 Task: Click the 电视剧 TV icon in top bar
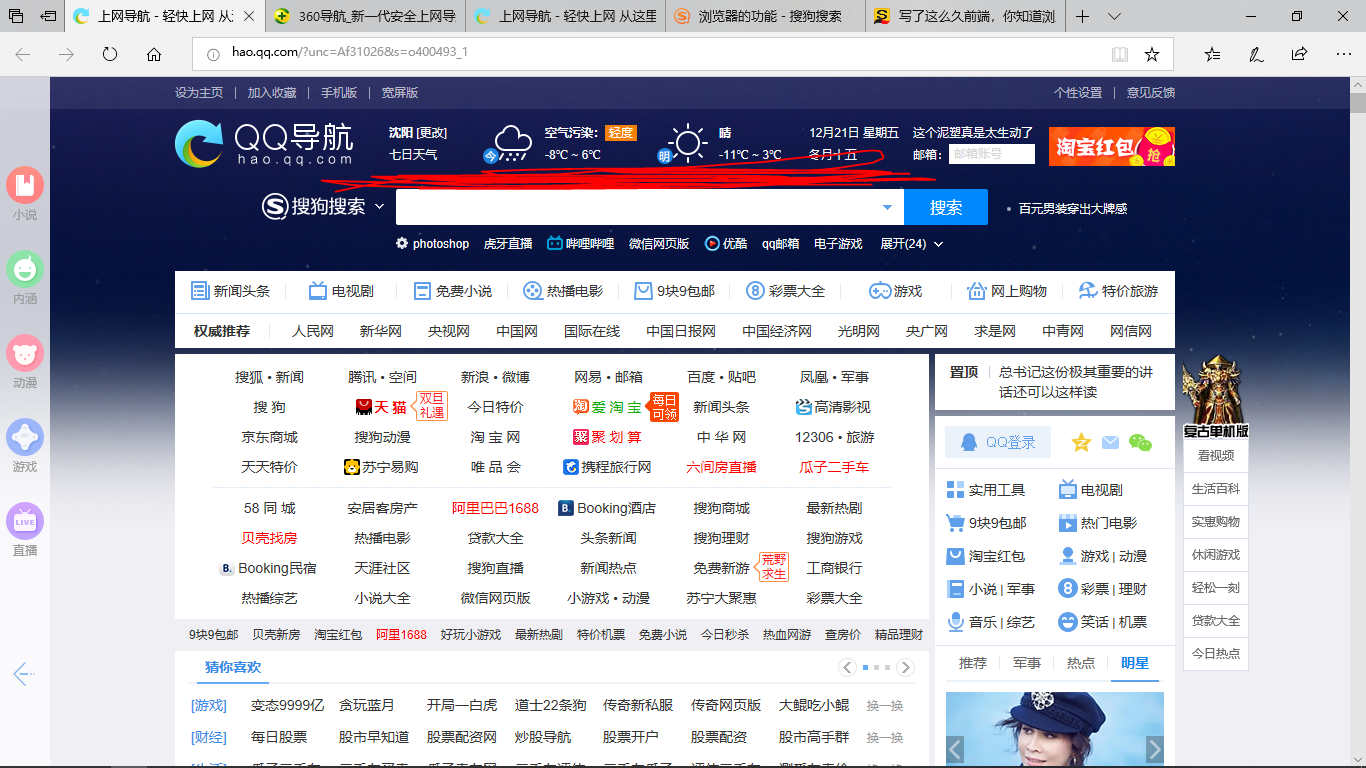(317, 291)
